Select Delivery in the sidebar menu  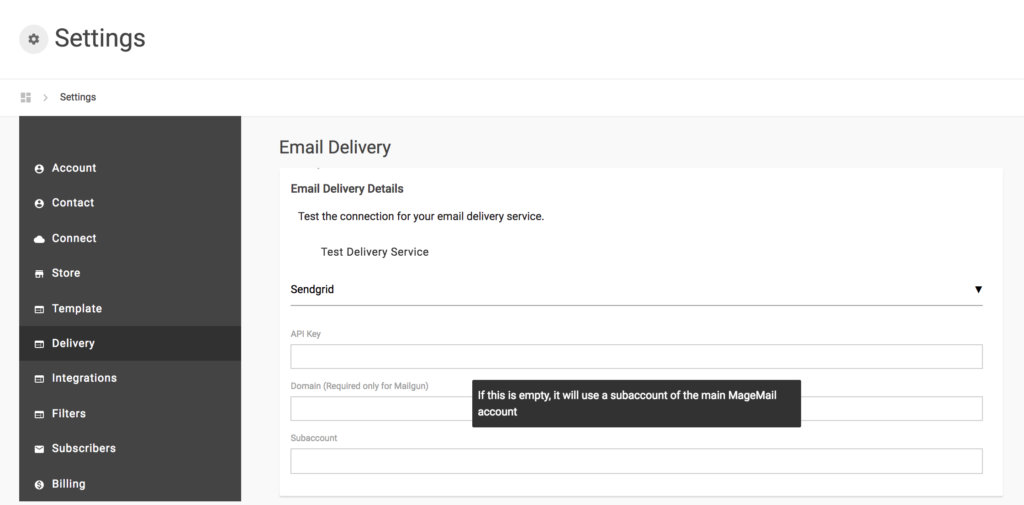tap(73, 343)
